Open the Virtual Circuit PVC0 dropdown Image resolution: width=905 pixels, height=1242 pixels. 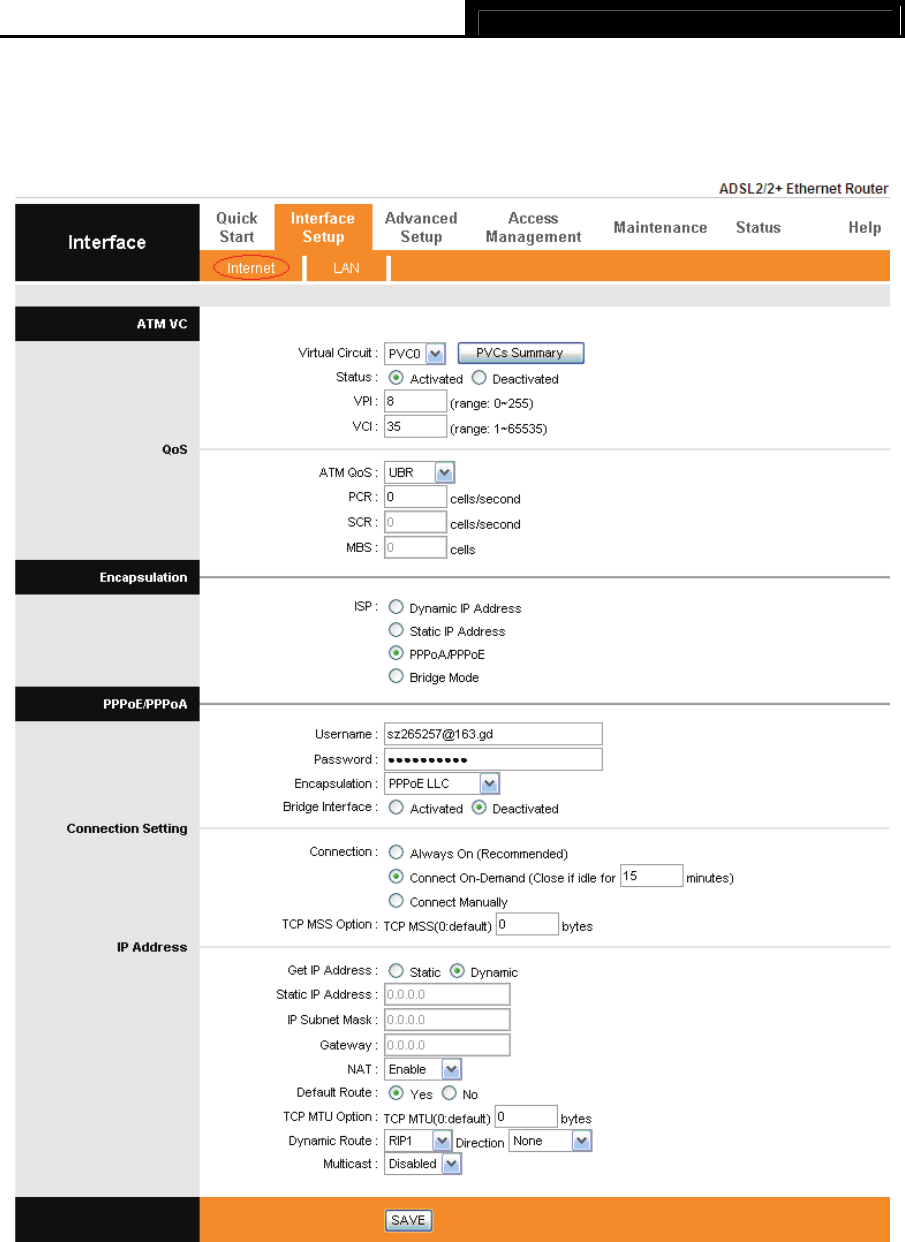(416, 354)
